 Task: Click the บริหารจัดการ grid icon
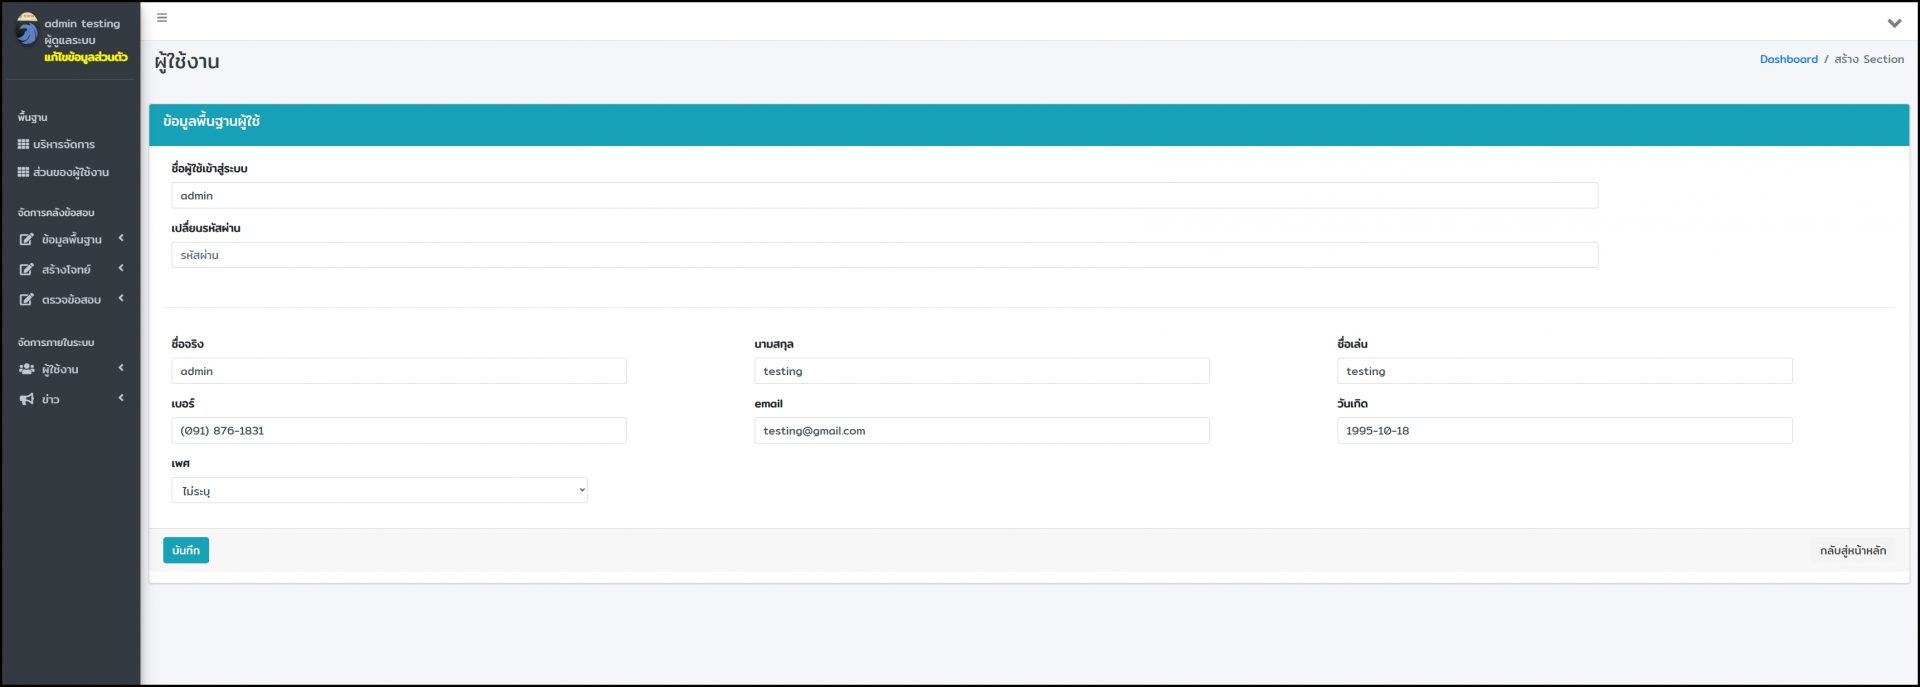click(x=23, y=145)
